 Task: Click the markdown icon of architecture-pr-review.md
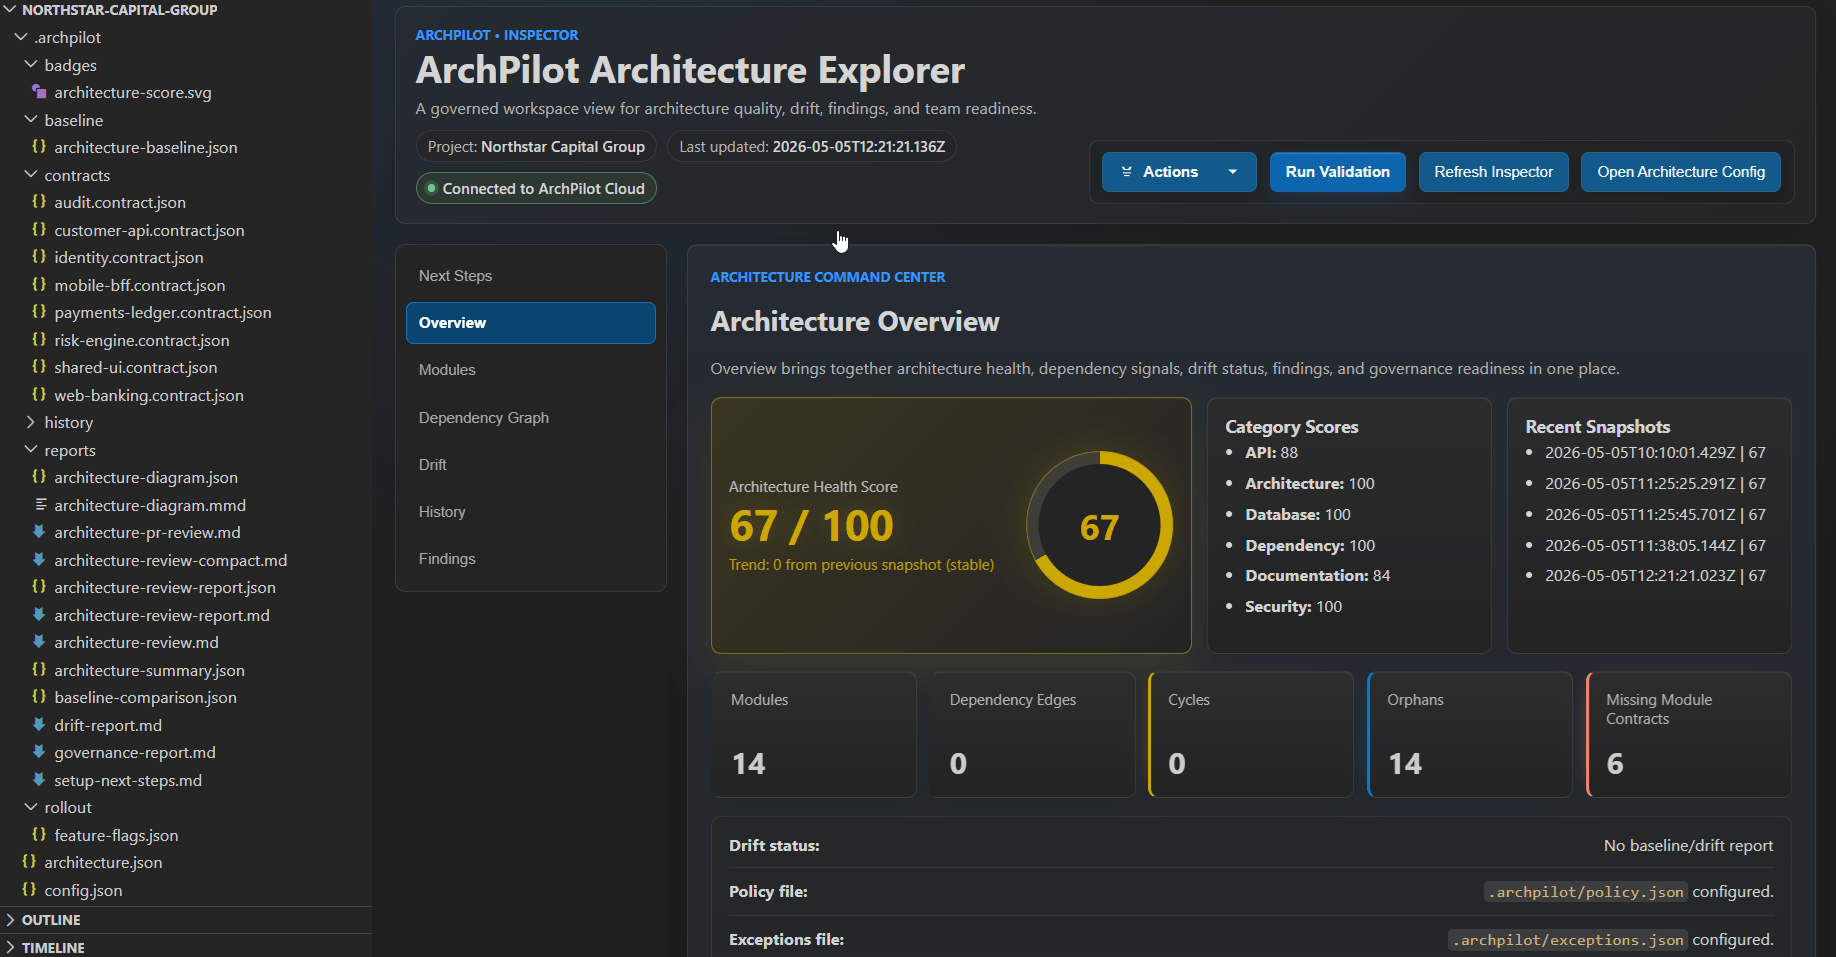(39, 532)
